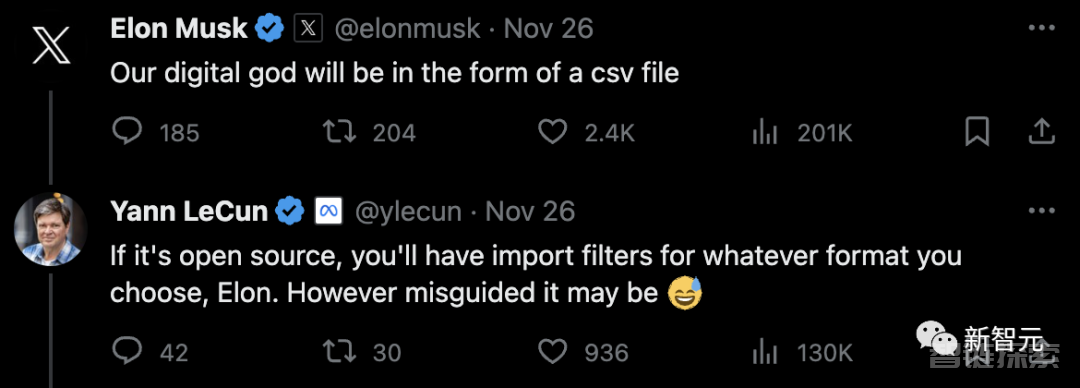Share Elon Musk's tweet via upload icon
This screenshot has height=388, width=1080.
pyautogui.click(x=1041, y=132)
